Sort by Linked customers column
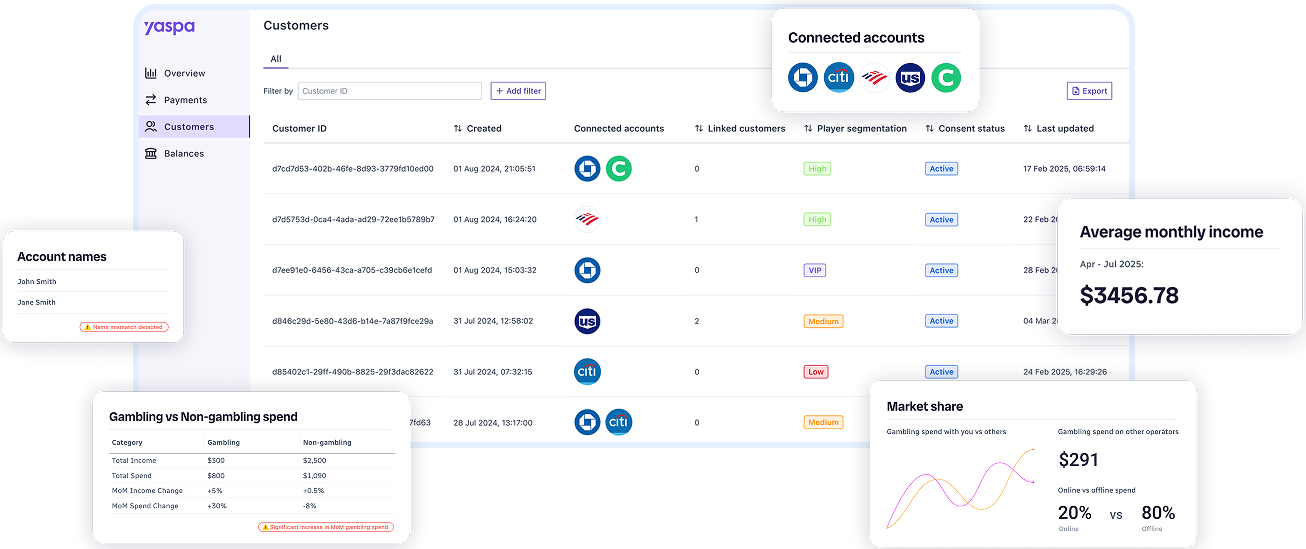1306x549 pixels. pos(740,129)
